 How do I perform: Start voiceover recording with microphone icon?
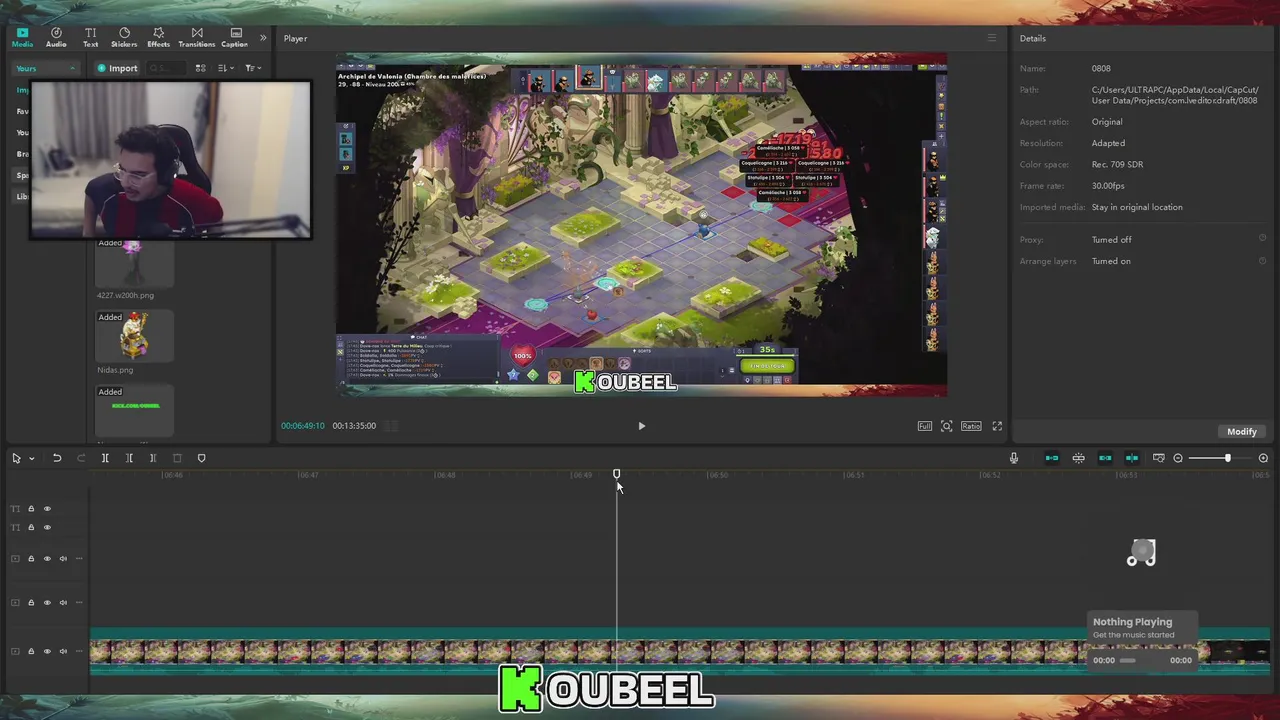(1013, 458)
